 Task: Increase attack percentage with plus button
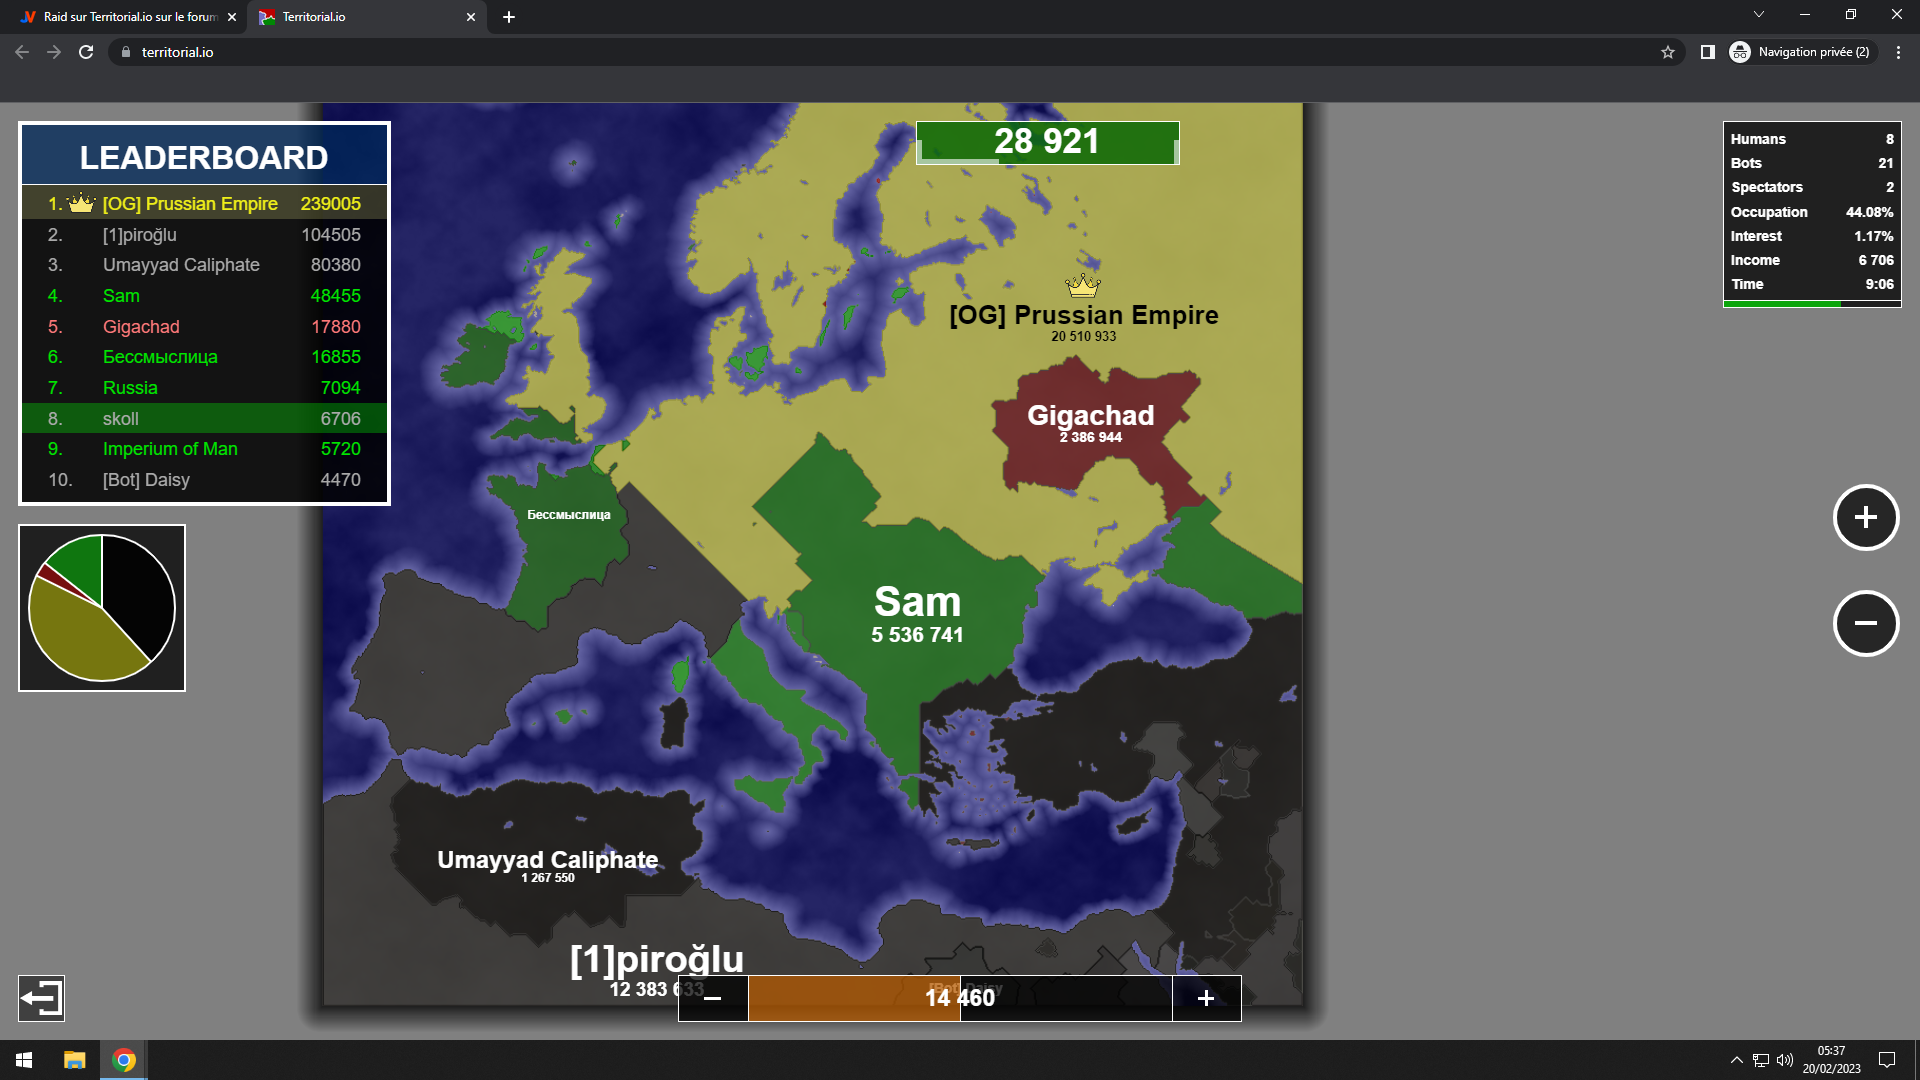pos(1206,998)
